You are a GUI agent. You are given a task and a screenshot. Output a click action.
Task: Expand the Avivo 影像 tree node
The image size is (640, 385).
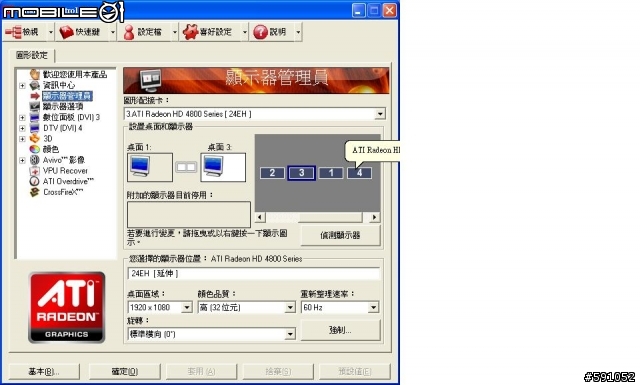click(x=22, y=160)
